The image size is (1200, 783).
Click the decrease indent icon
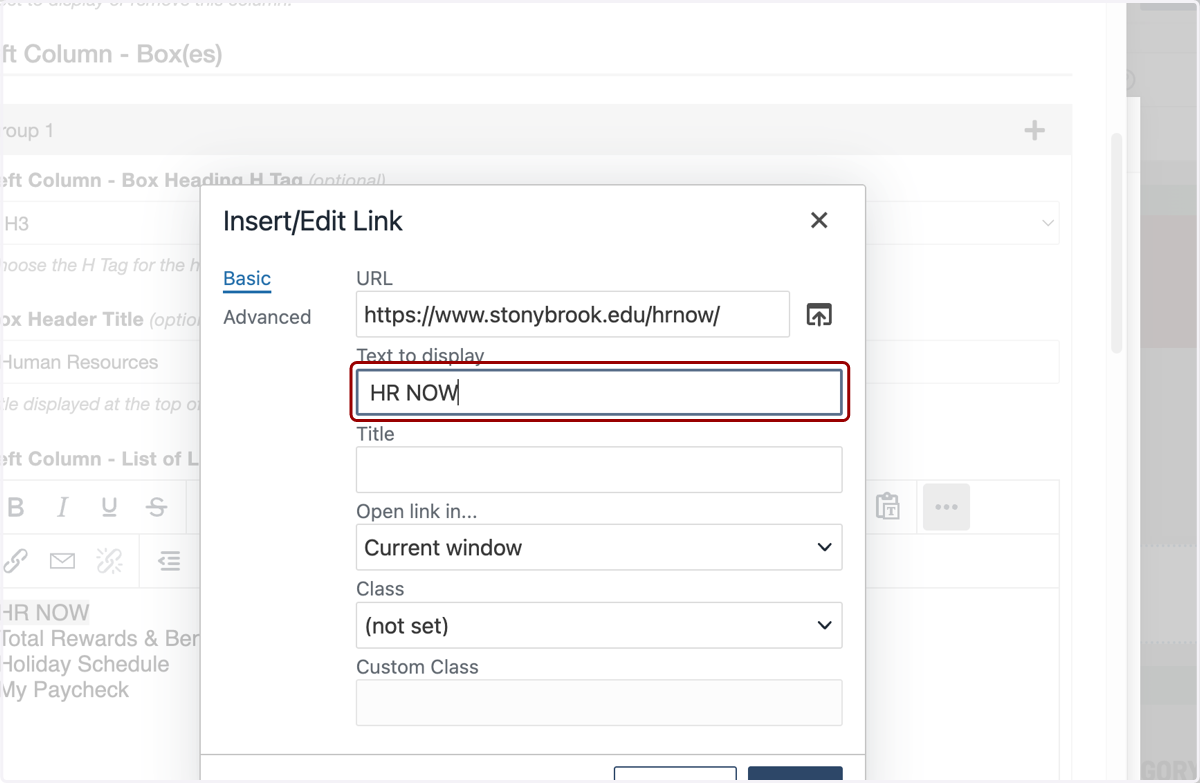coord(169,561)
